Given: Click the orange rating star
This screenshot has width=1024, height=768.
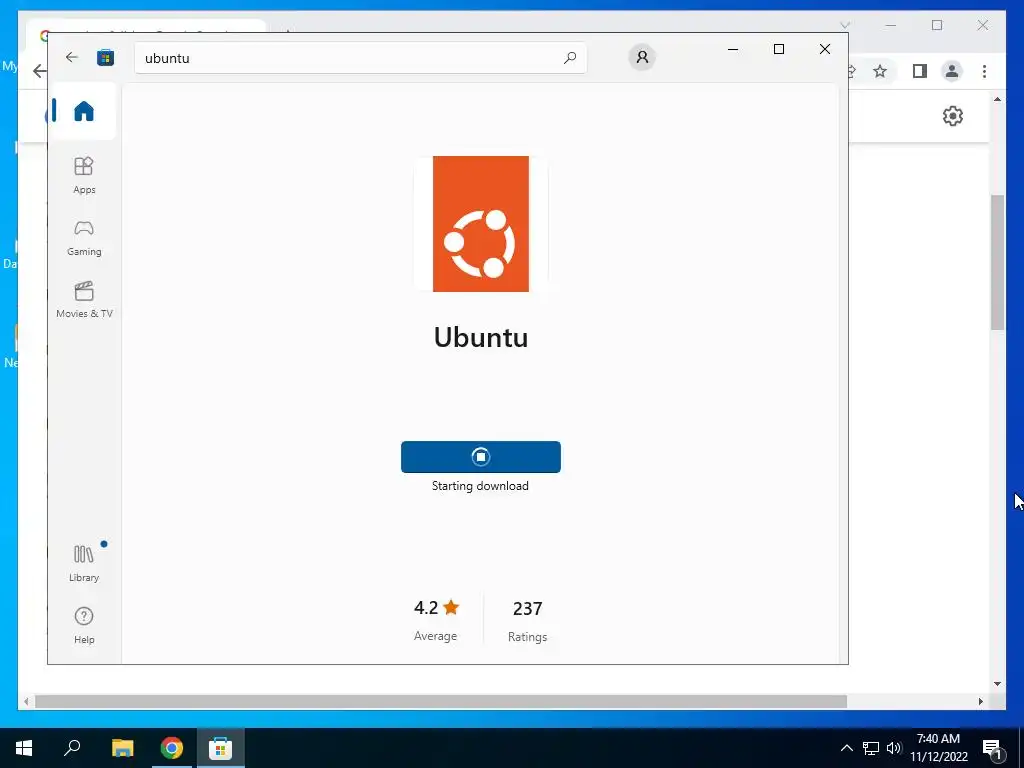Looking at the screenshot, I should click(451, 608).
